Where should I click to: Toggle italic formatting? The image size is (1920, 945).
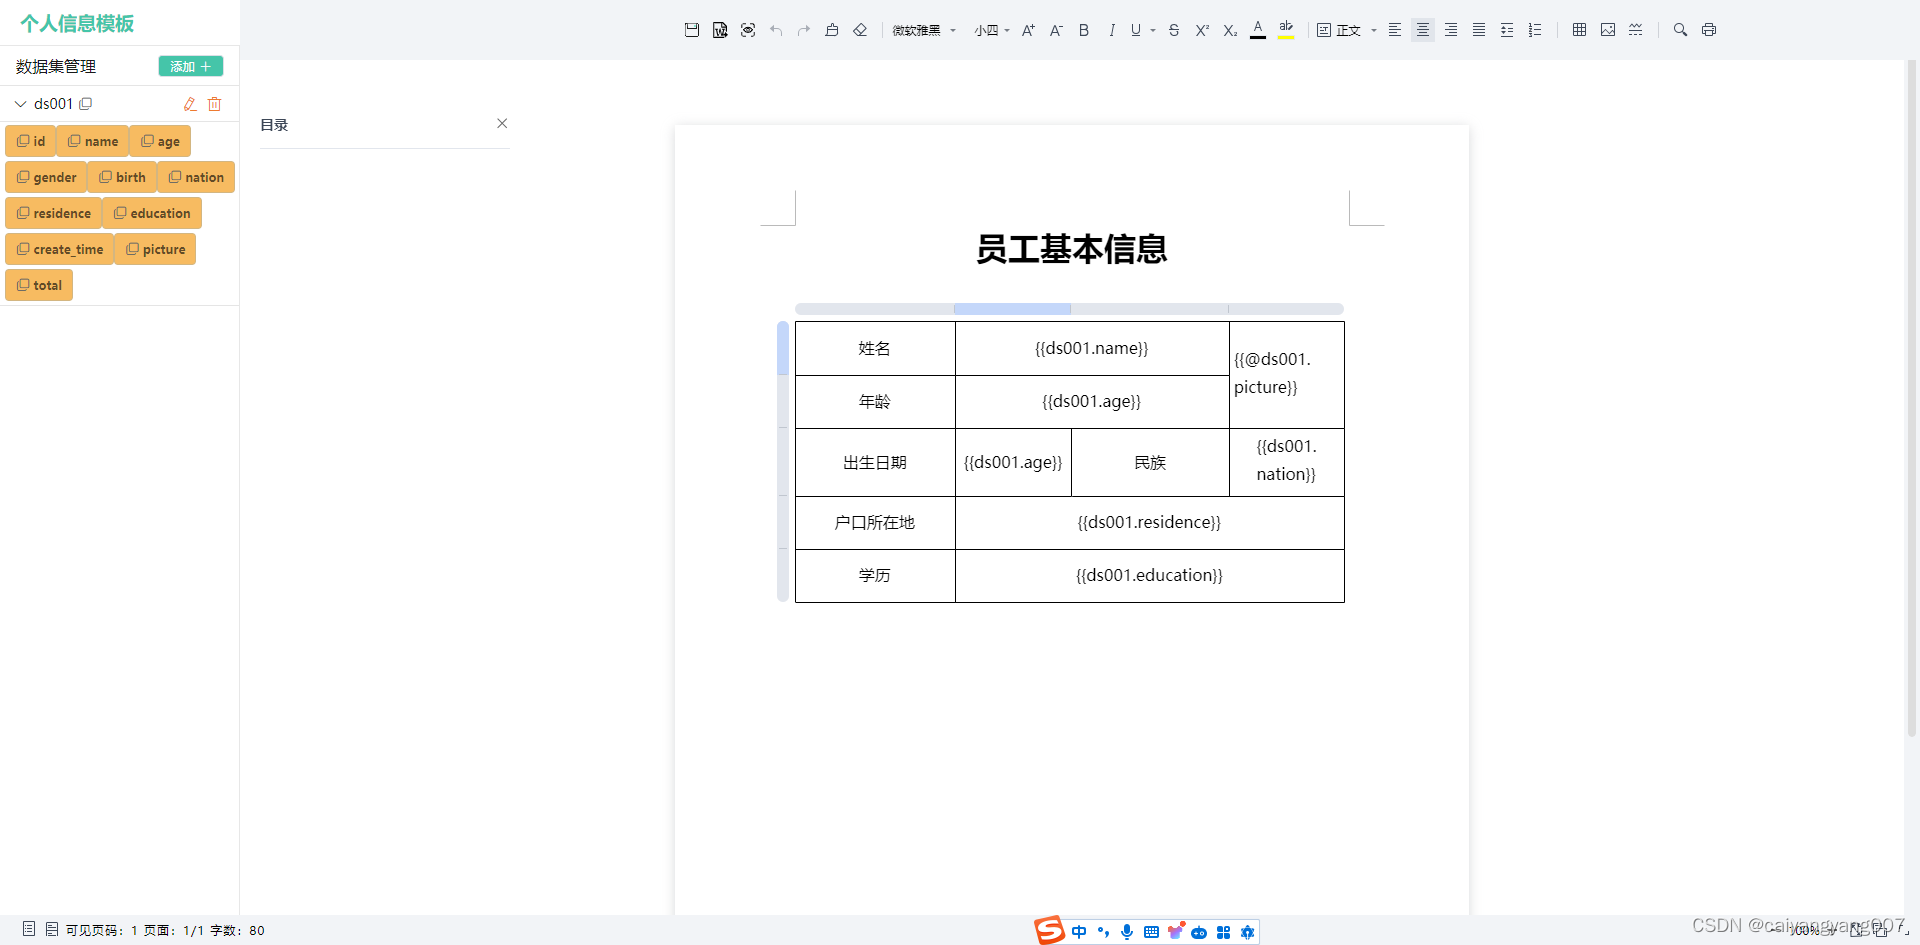click(1112, 30)
